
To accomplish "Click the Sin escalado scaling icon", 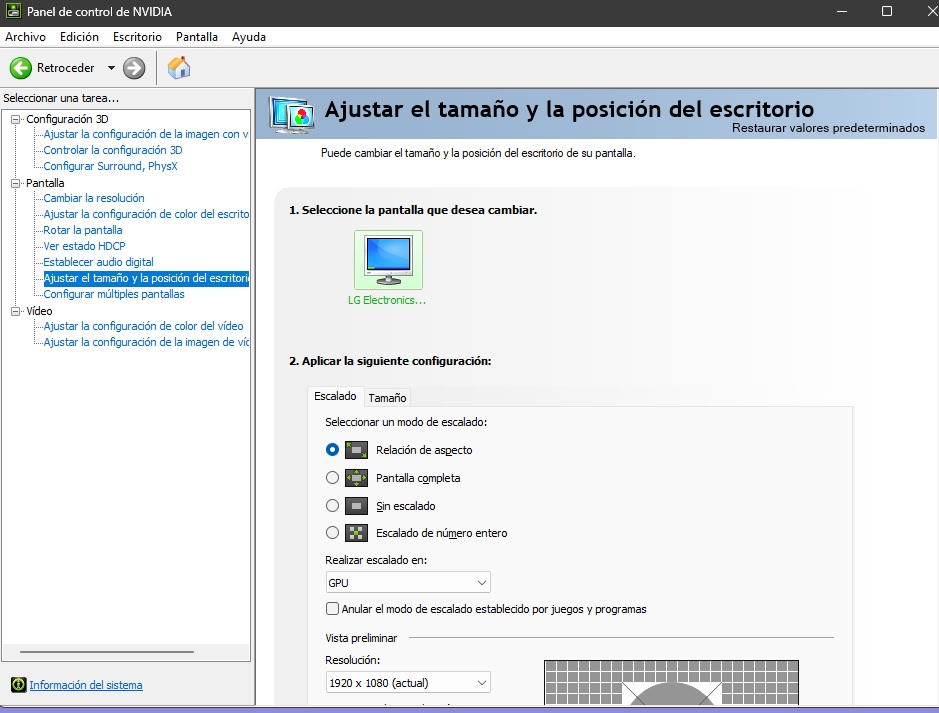I will (356, 506).
